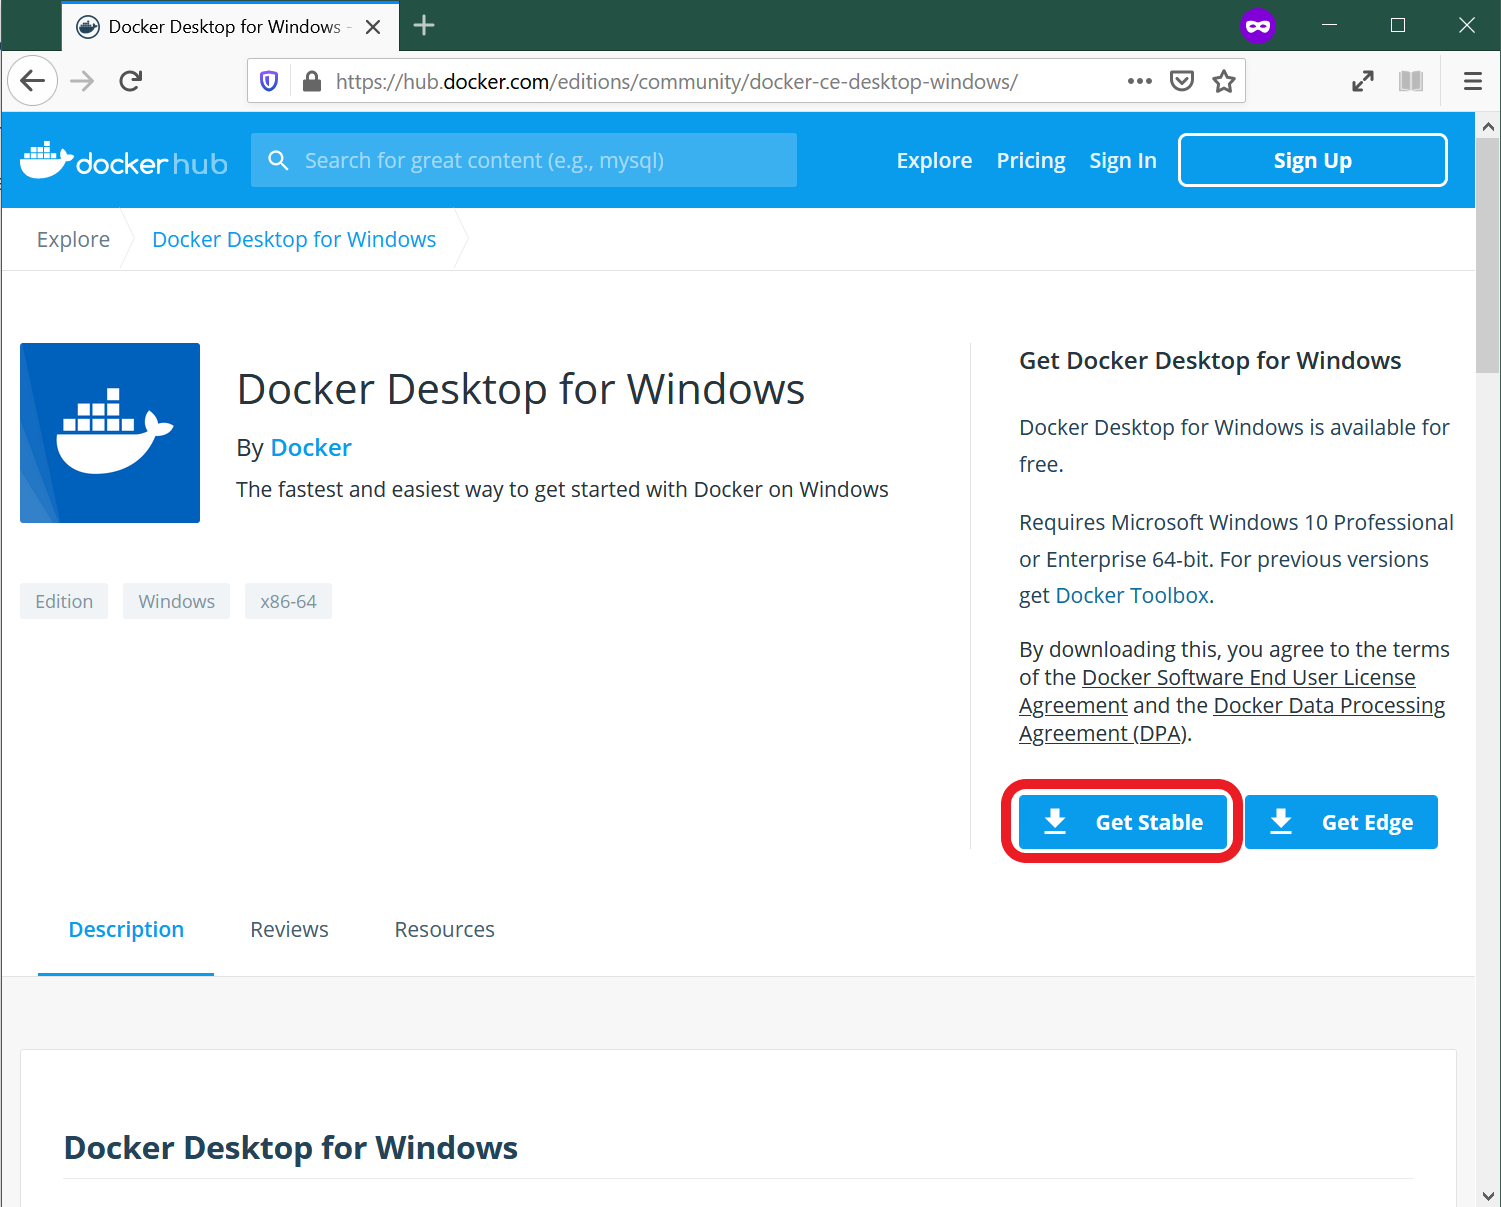Click the search magnifier icon
Screen dimensions: 1501x1207
(279, 160)
